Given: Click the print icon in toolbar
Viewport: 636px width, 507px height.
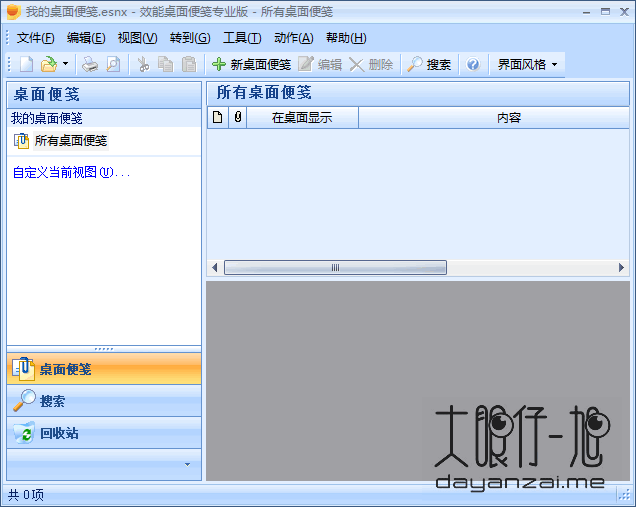Looking at the screenshot, I should [90, 64].
